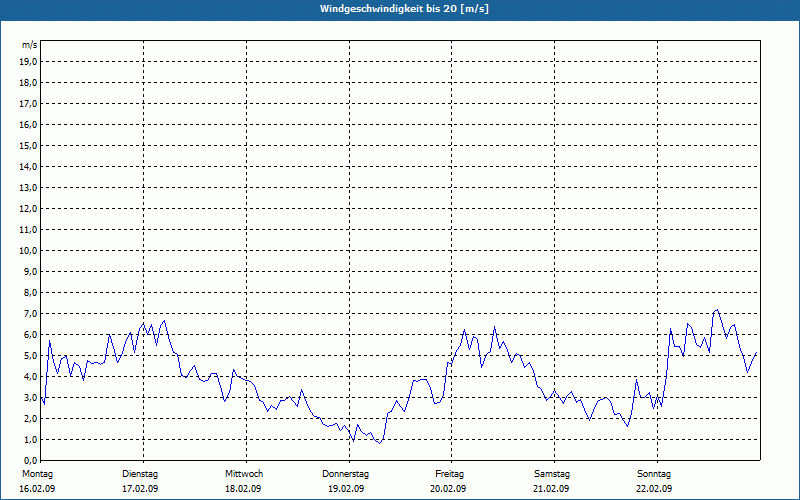Click the 12,0 axis value
The width and height of the screenshot is (800, 500).
[29, 209]
